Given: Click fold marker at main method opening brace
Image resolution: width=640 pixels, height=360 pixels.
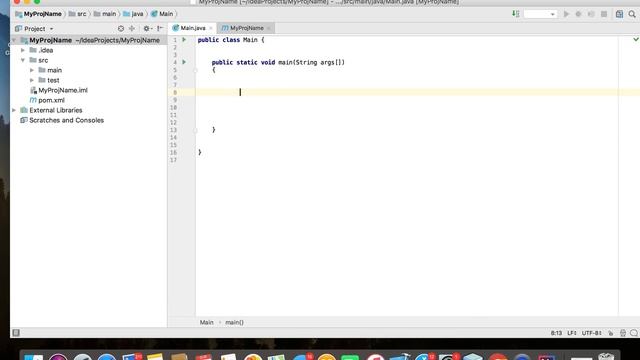Looking at the screenshot, I should 196,70.
